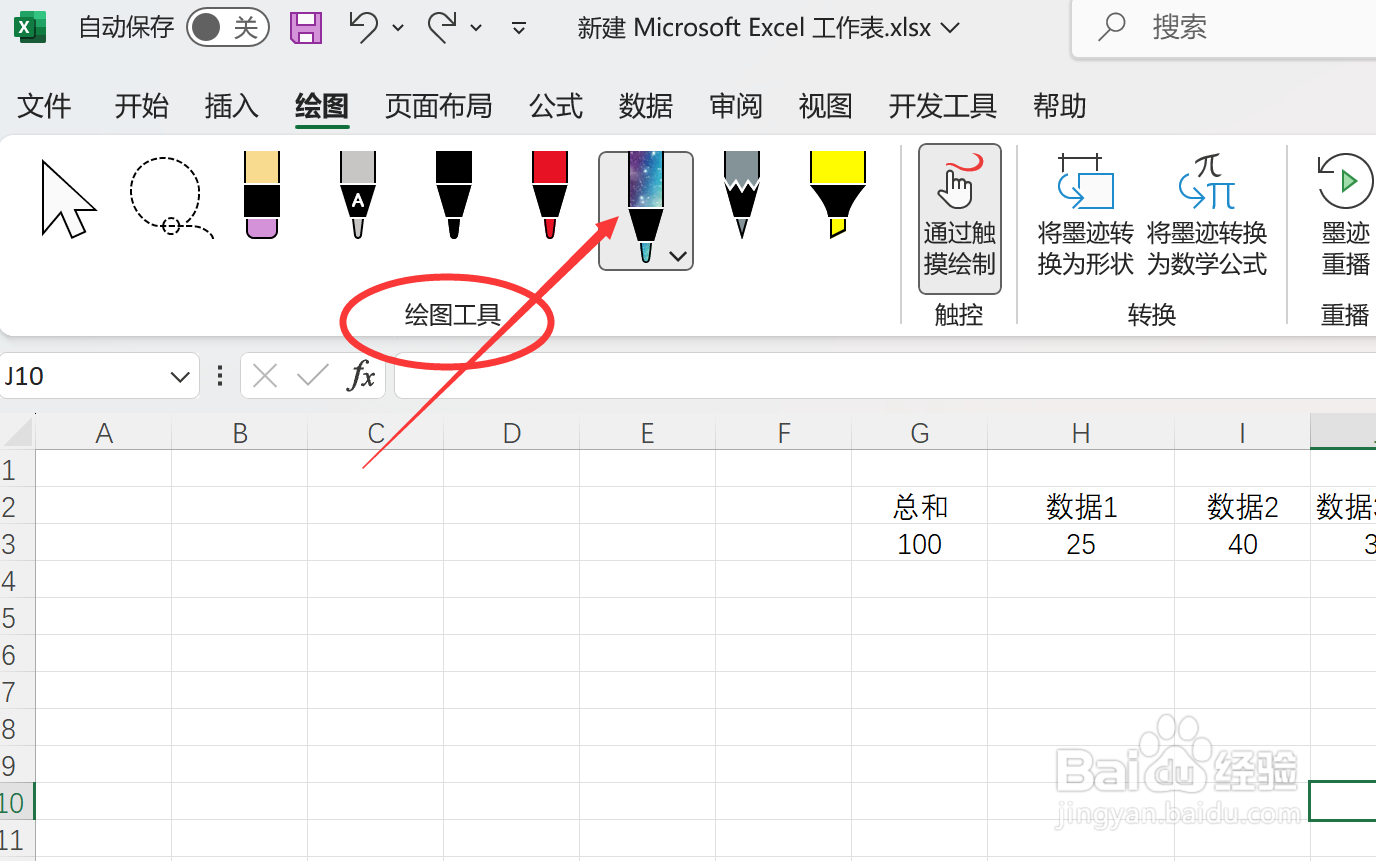Open the galaxy pen options chevron
This screenshot has width=1376, height=861.
coord(678,257)
